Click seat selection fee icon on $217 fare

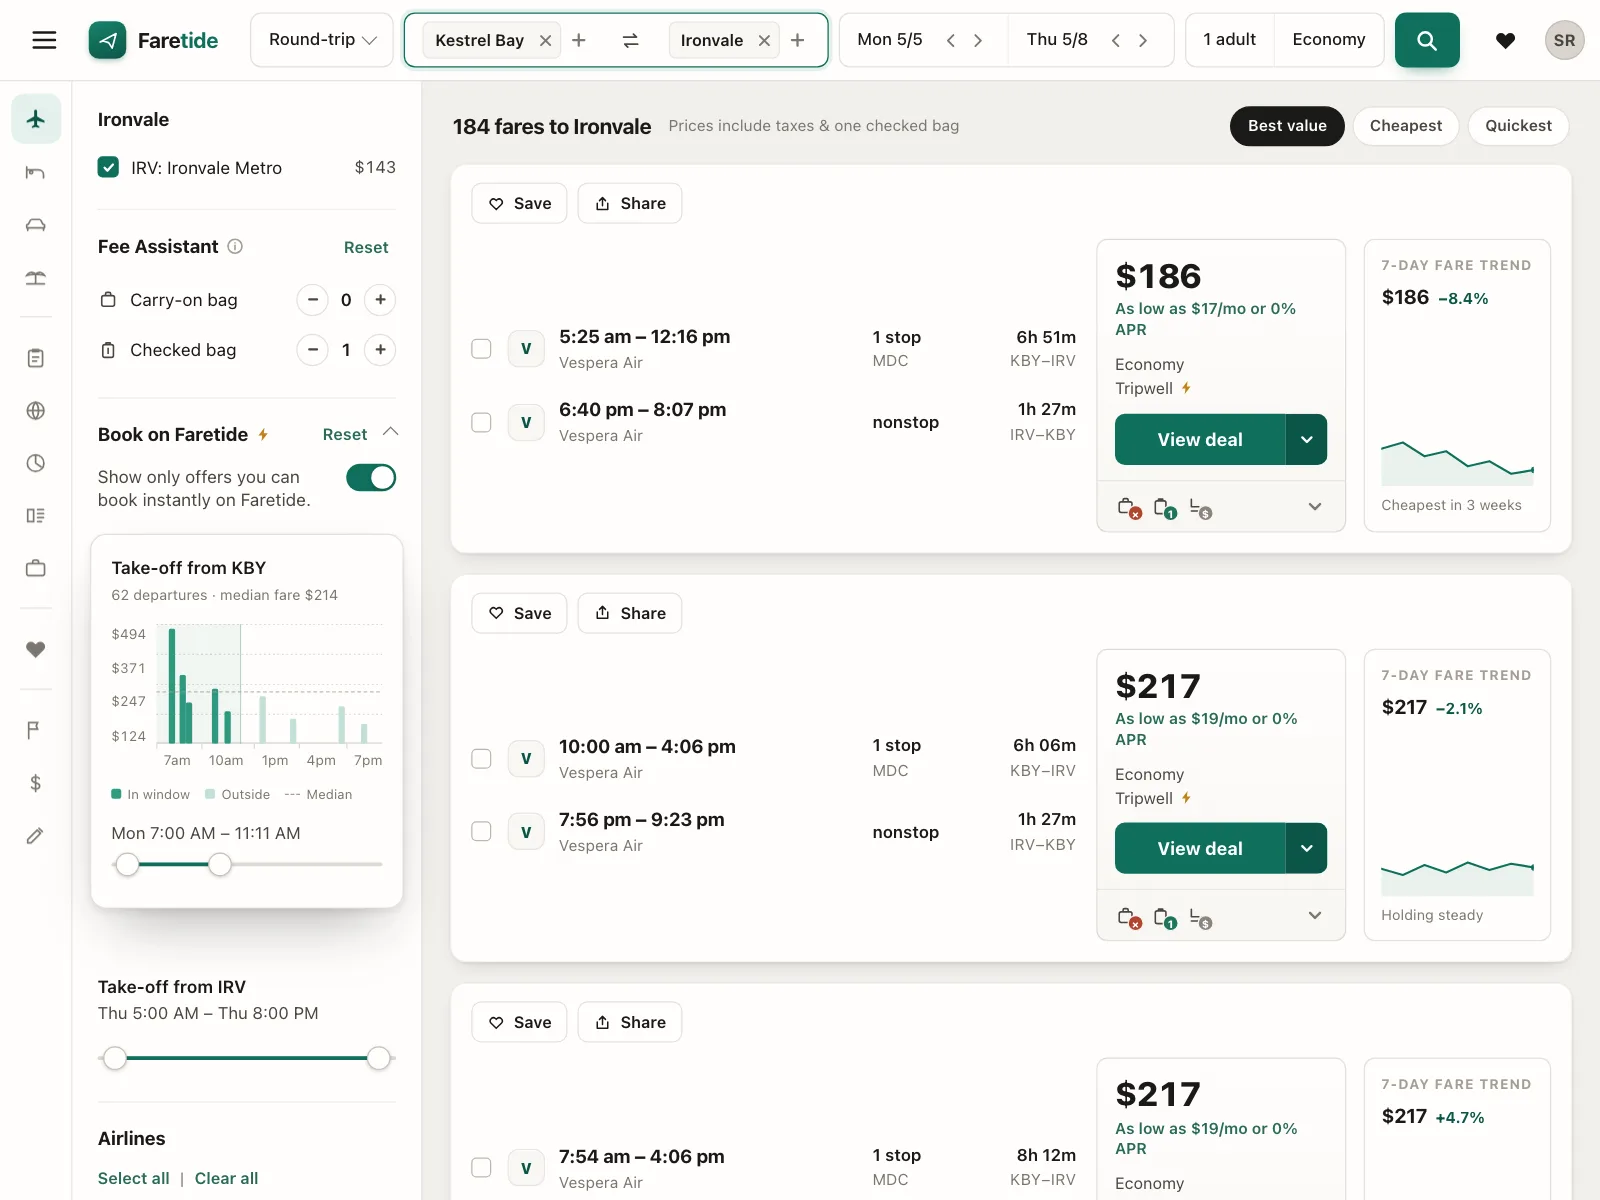point(1201,918)
